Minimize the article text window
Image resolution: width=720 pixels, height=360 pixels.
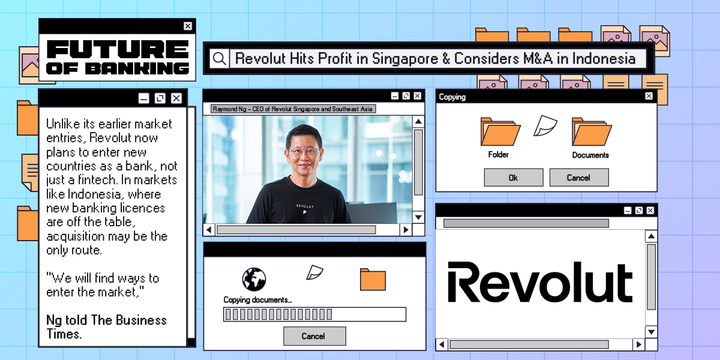coord(144,98)
